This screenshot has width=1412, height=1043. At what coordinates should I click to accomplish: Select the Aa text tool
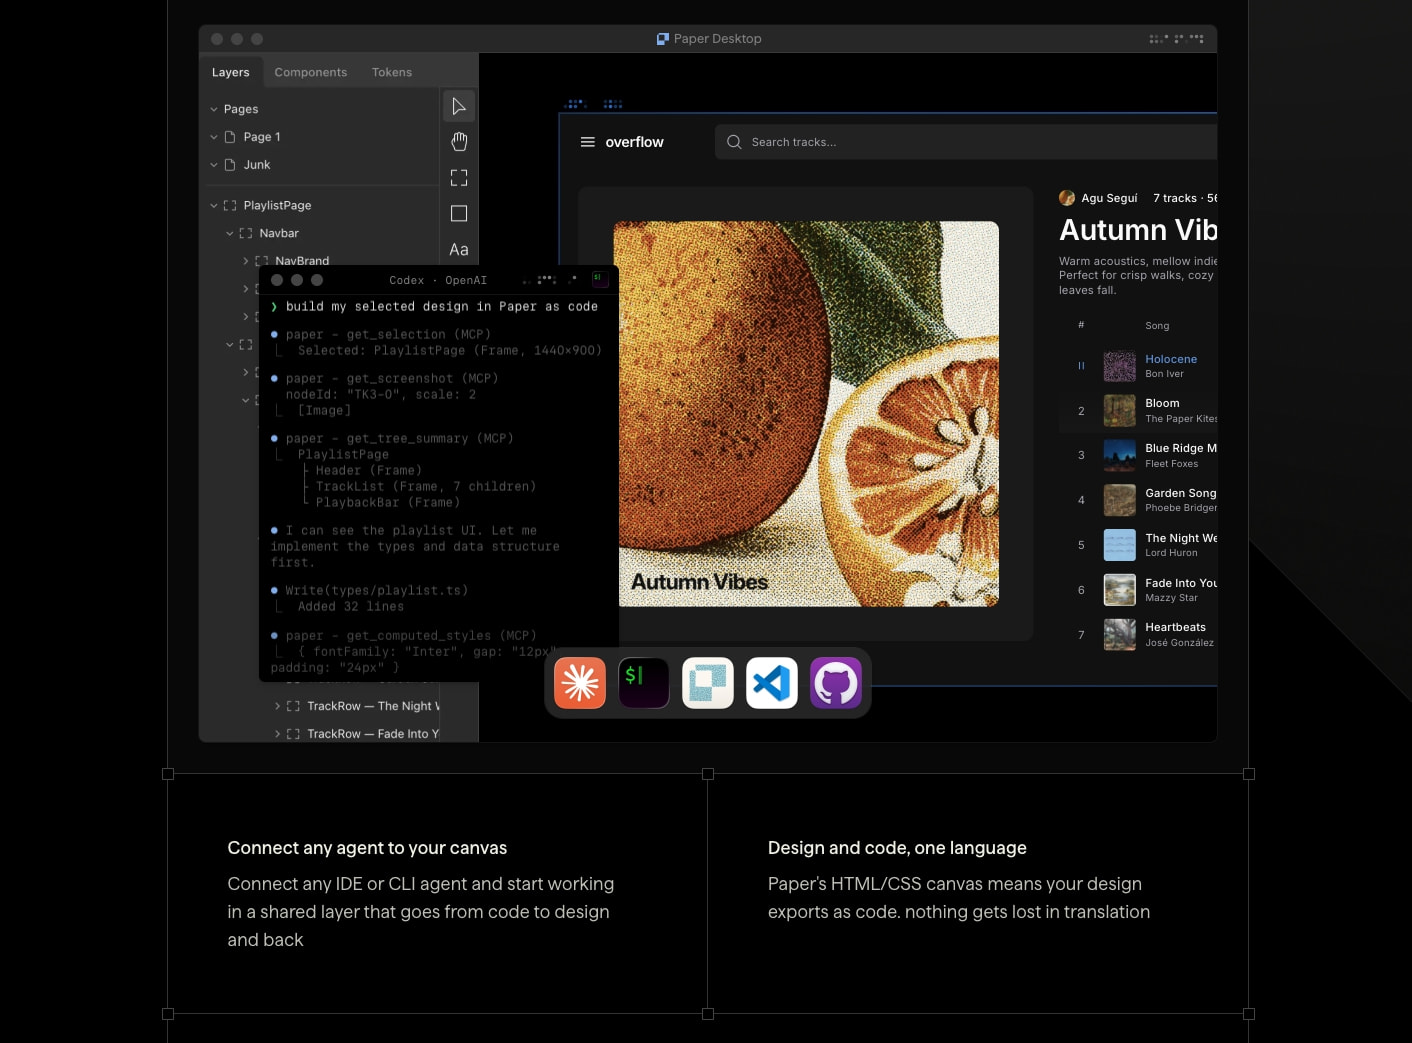459,250
